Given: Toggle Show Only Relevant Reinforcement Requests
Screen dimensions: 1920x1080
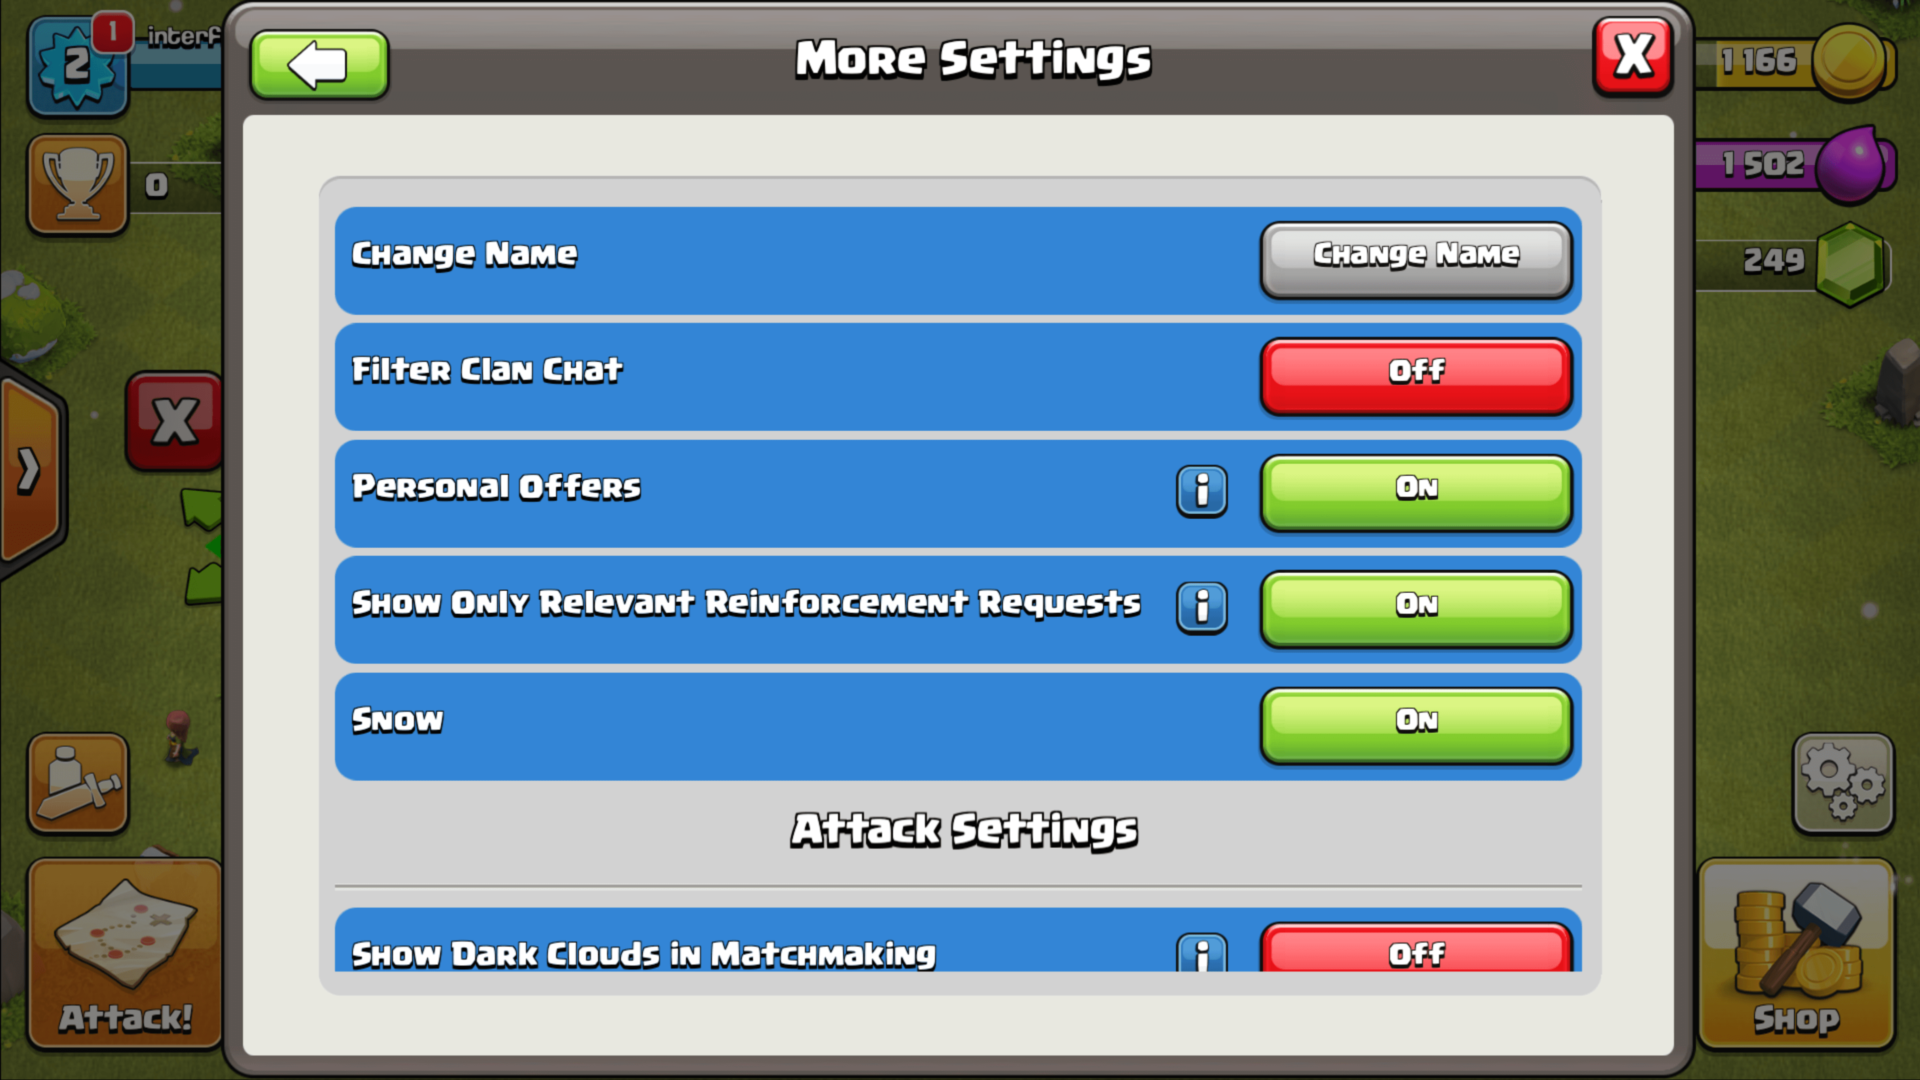Looking at the screenshot, I should (x=1416, y=609).
